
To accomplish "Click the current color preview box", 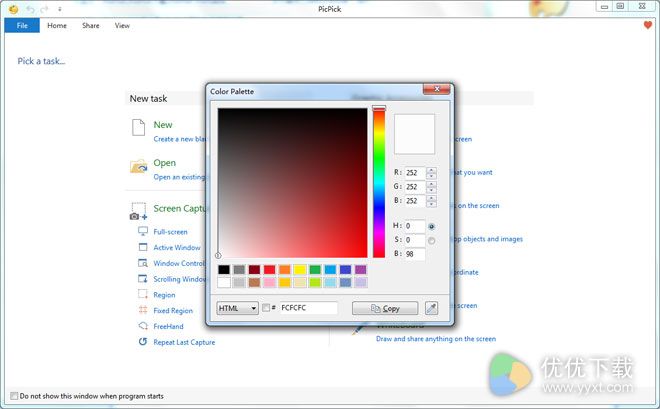I will (414, 134).
